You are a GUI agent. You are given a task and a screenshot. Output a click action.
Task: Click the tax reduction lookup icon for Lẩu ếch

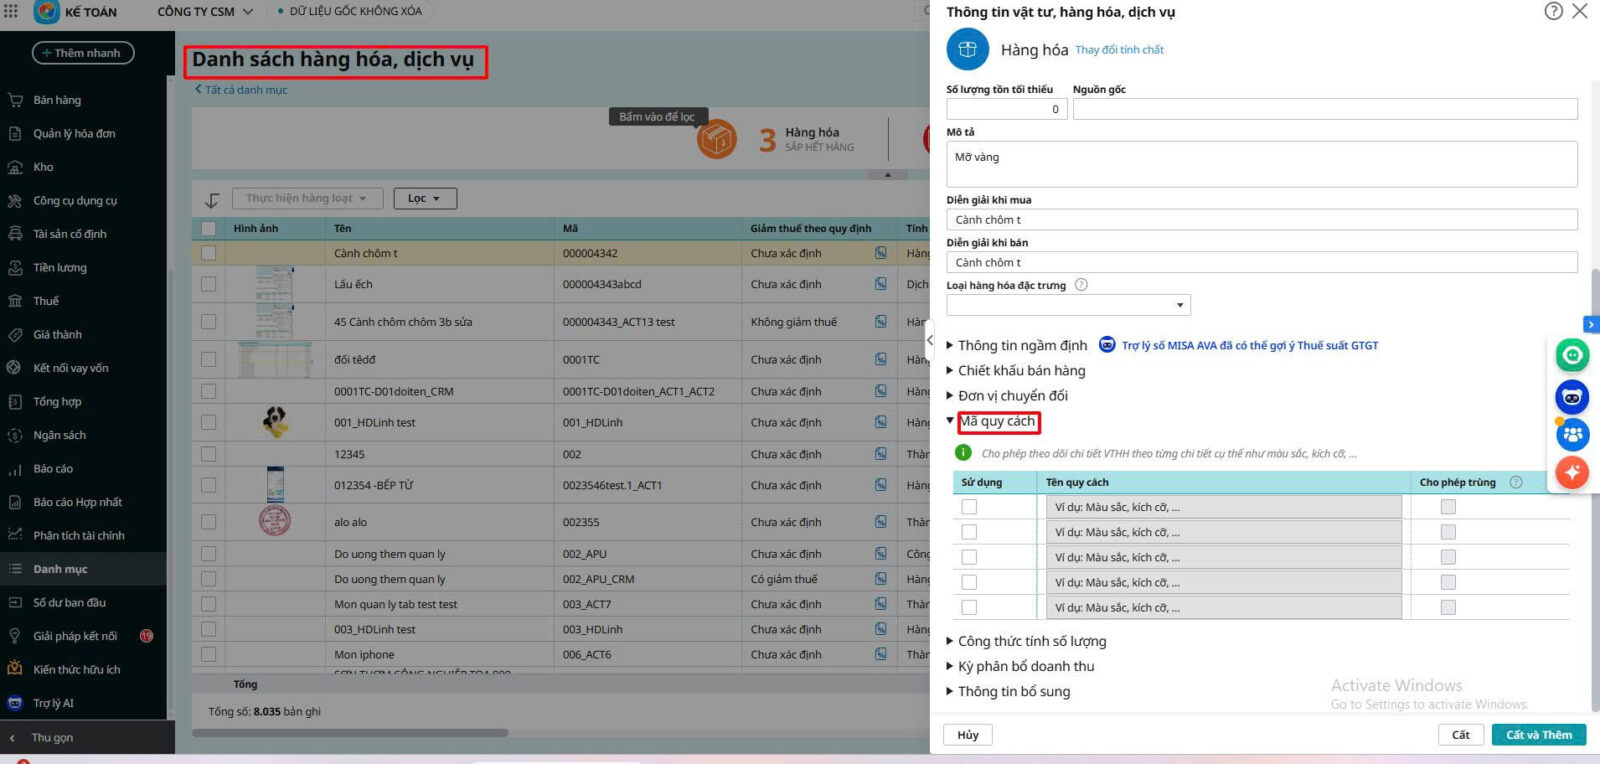tap(880, 284)
